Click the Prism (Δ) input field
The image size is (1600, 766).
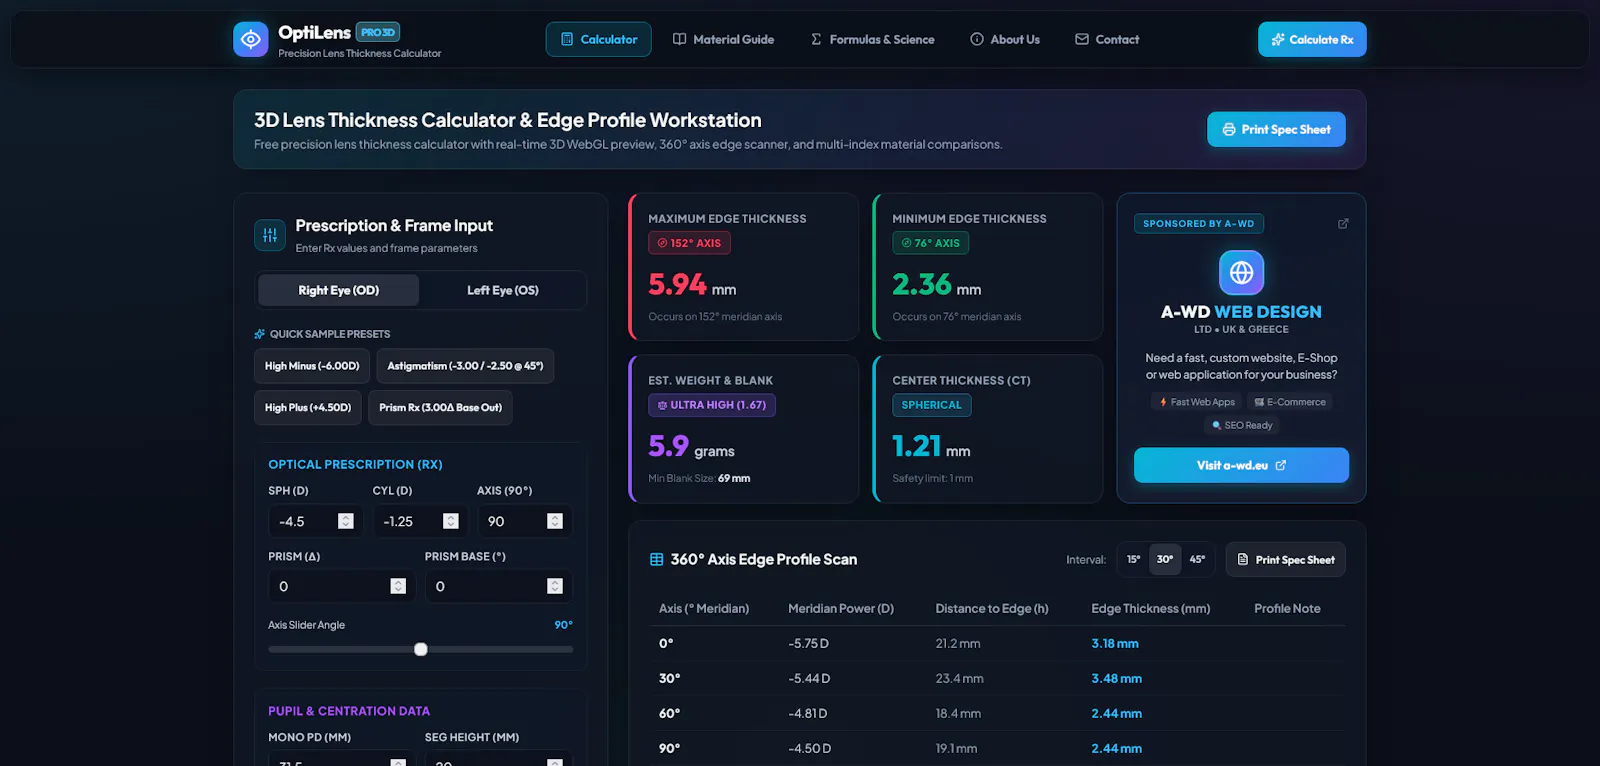click(x=339, y=586)
